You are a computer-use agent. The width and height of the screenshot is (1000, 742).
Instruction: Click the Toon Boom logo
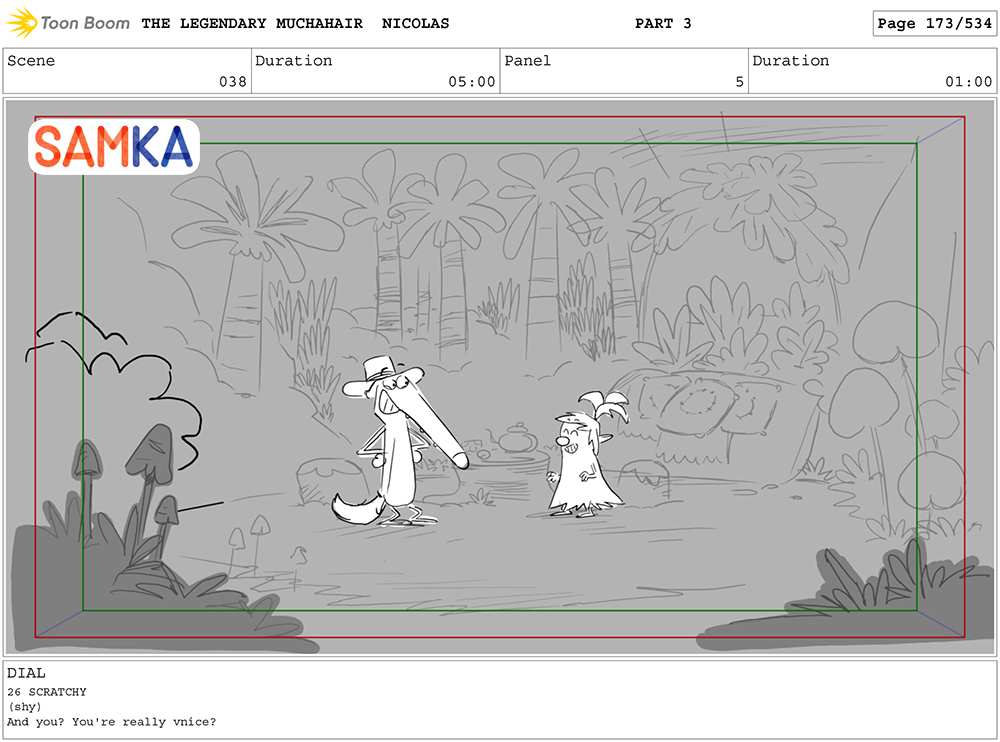68,23
